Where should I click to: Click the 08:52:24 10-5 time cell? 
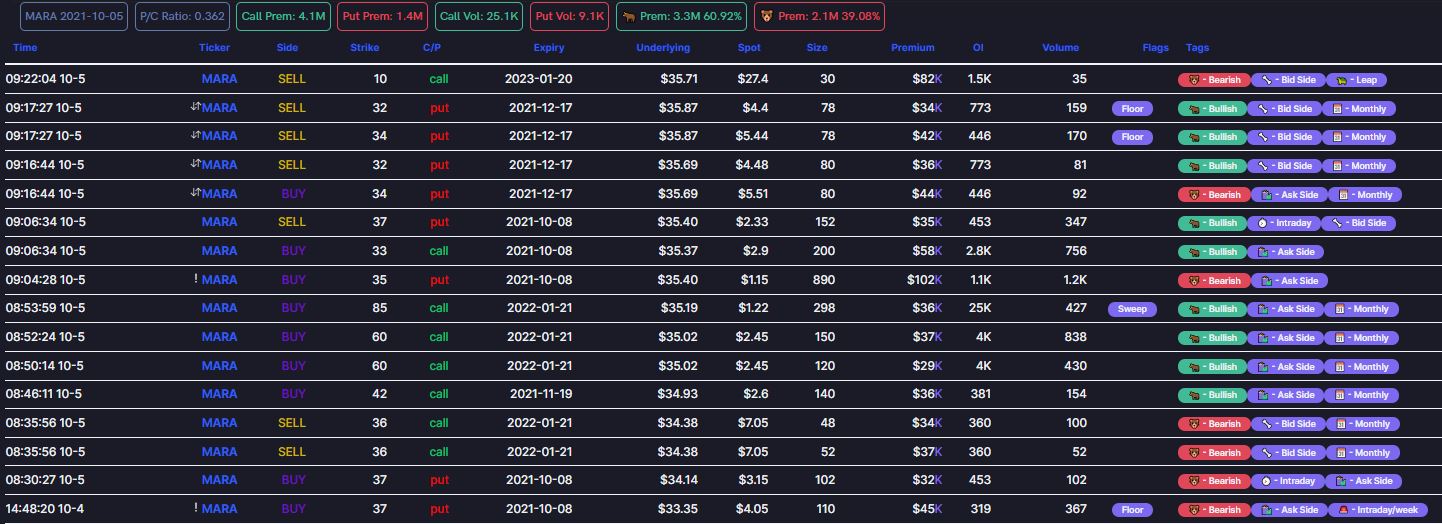(x=45, y=337)
